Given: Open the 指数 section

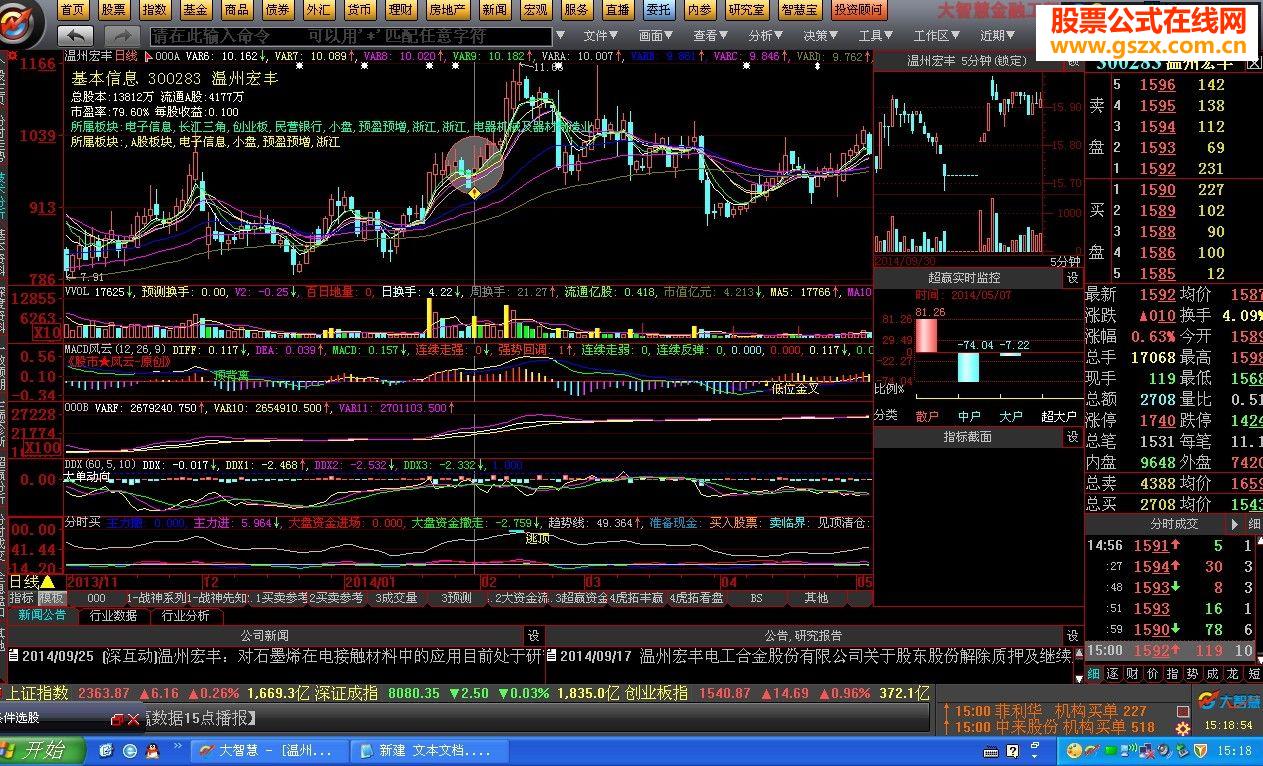Looking at the screenshot, I should click(x=155, y=10).
